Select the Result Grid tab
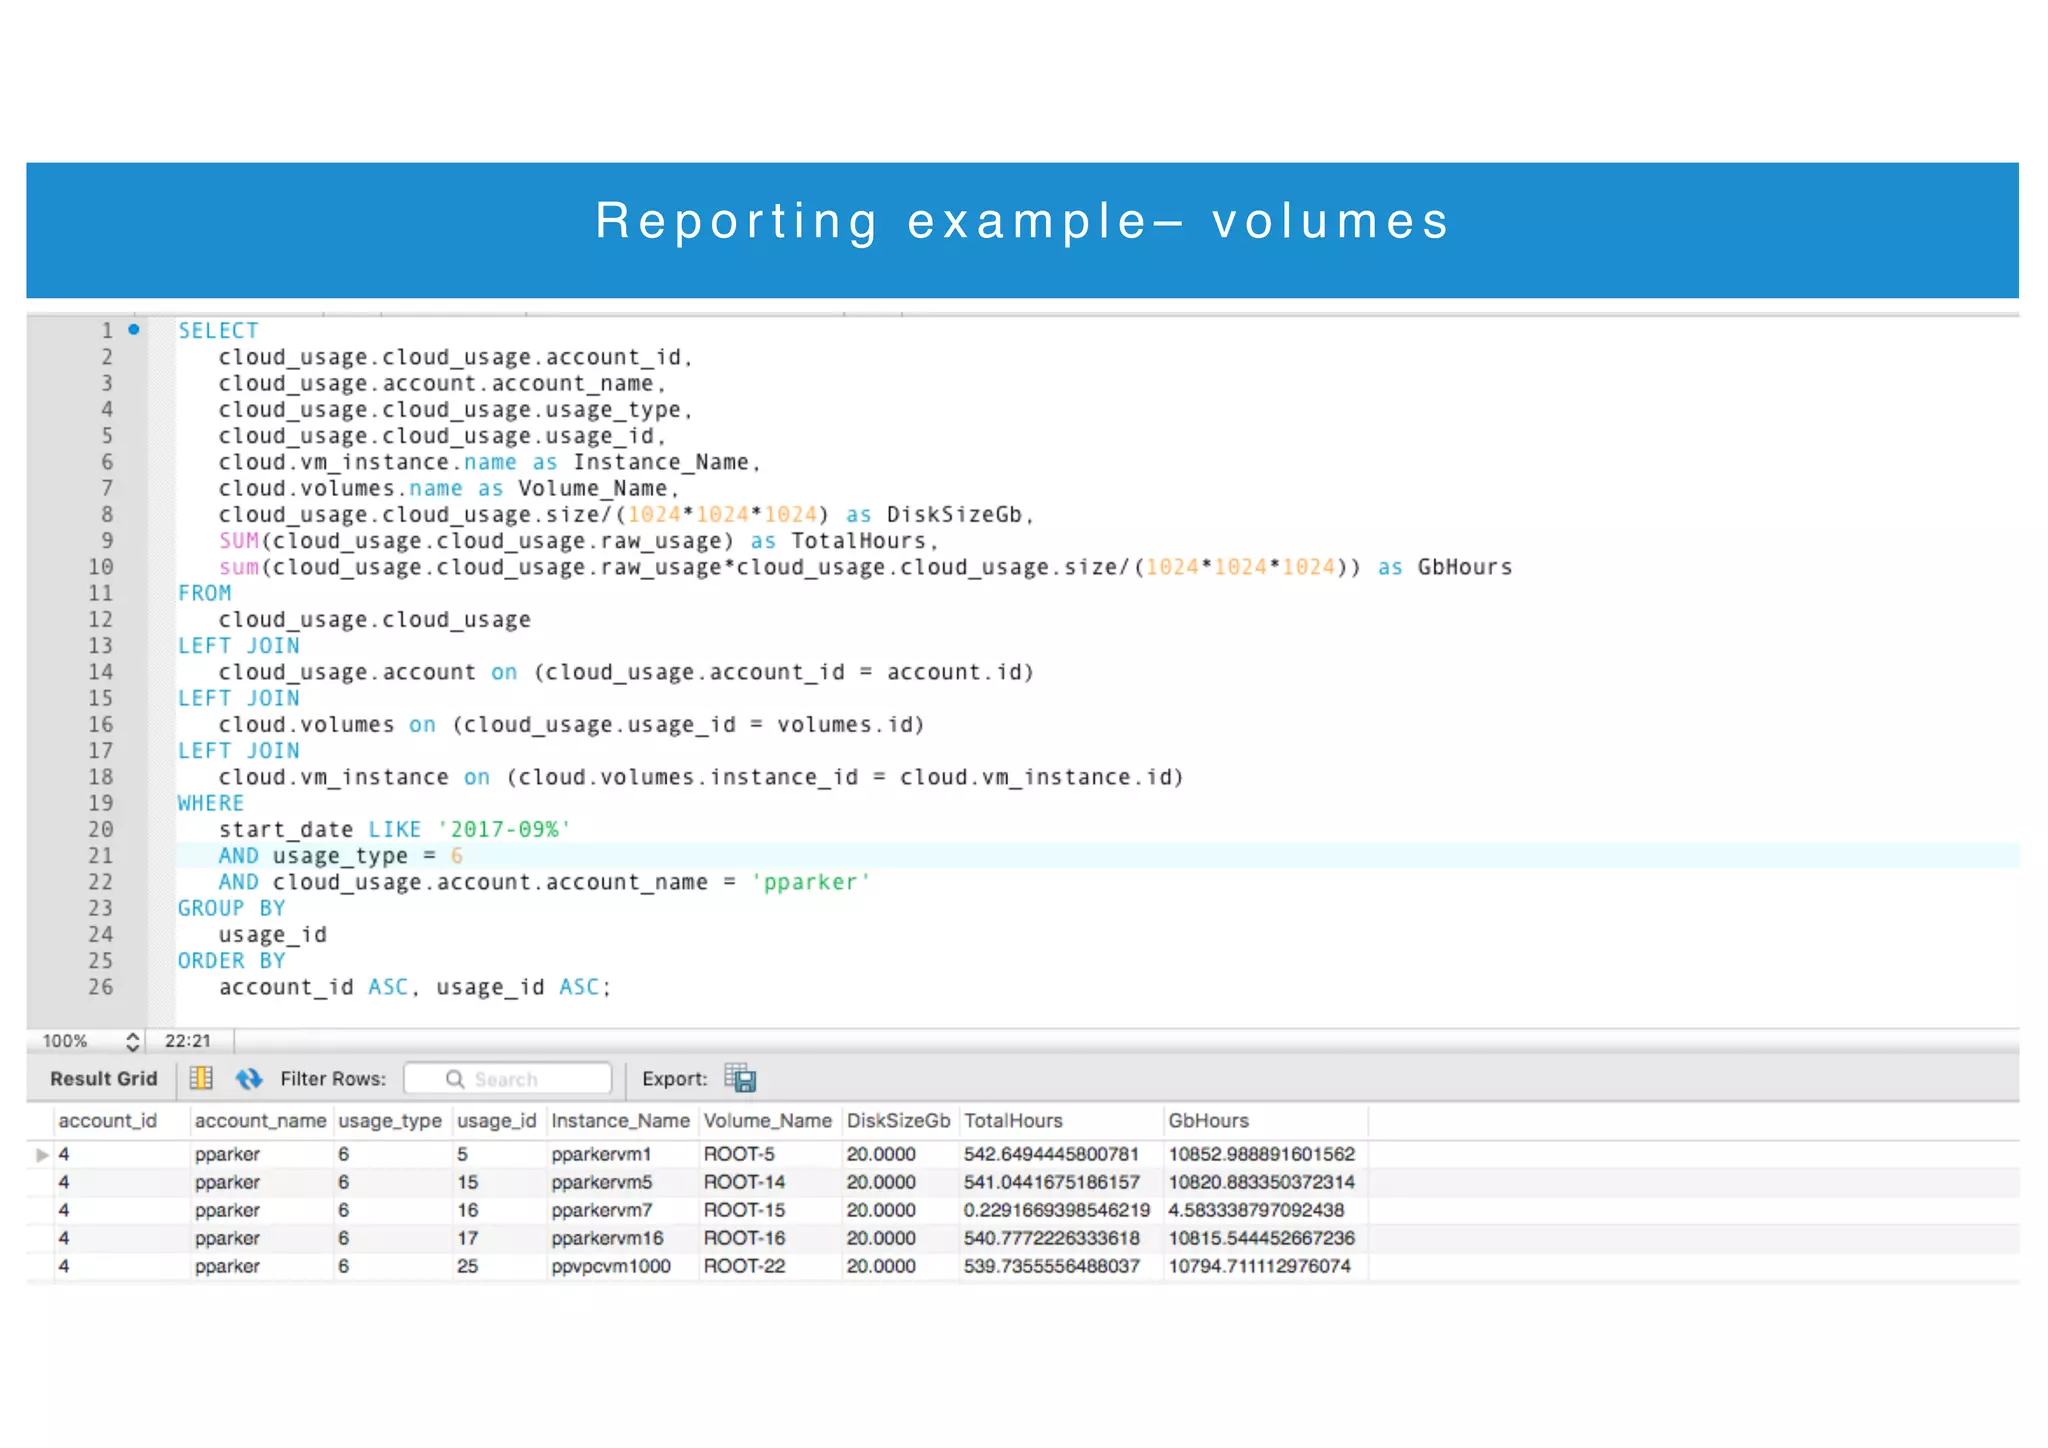The image size is (2048, 1448). [104, 1078]
